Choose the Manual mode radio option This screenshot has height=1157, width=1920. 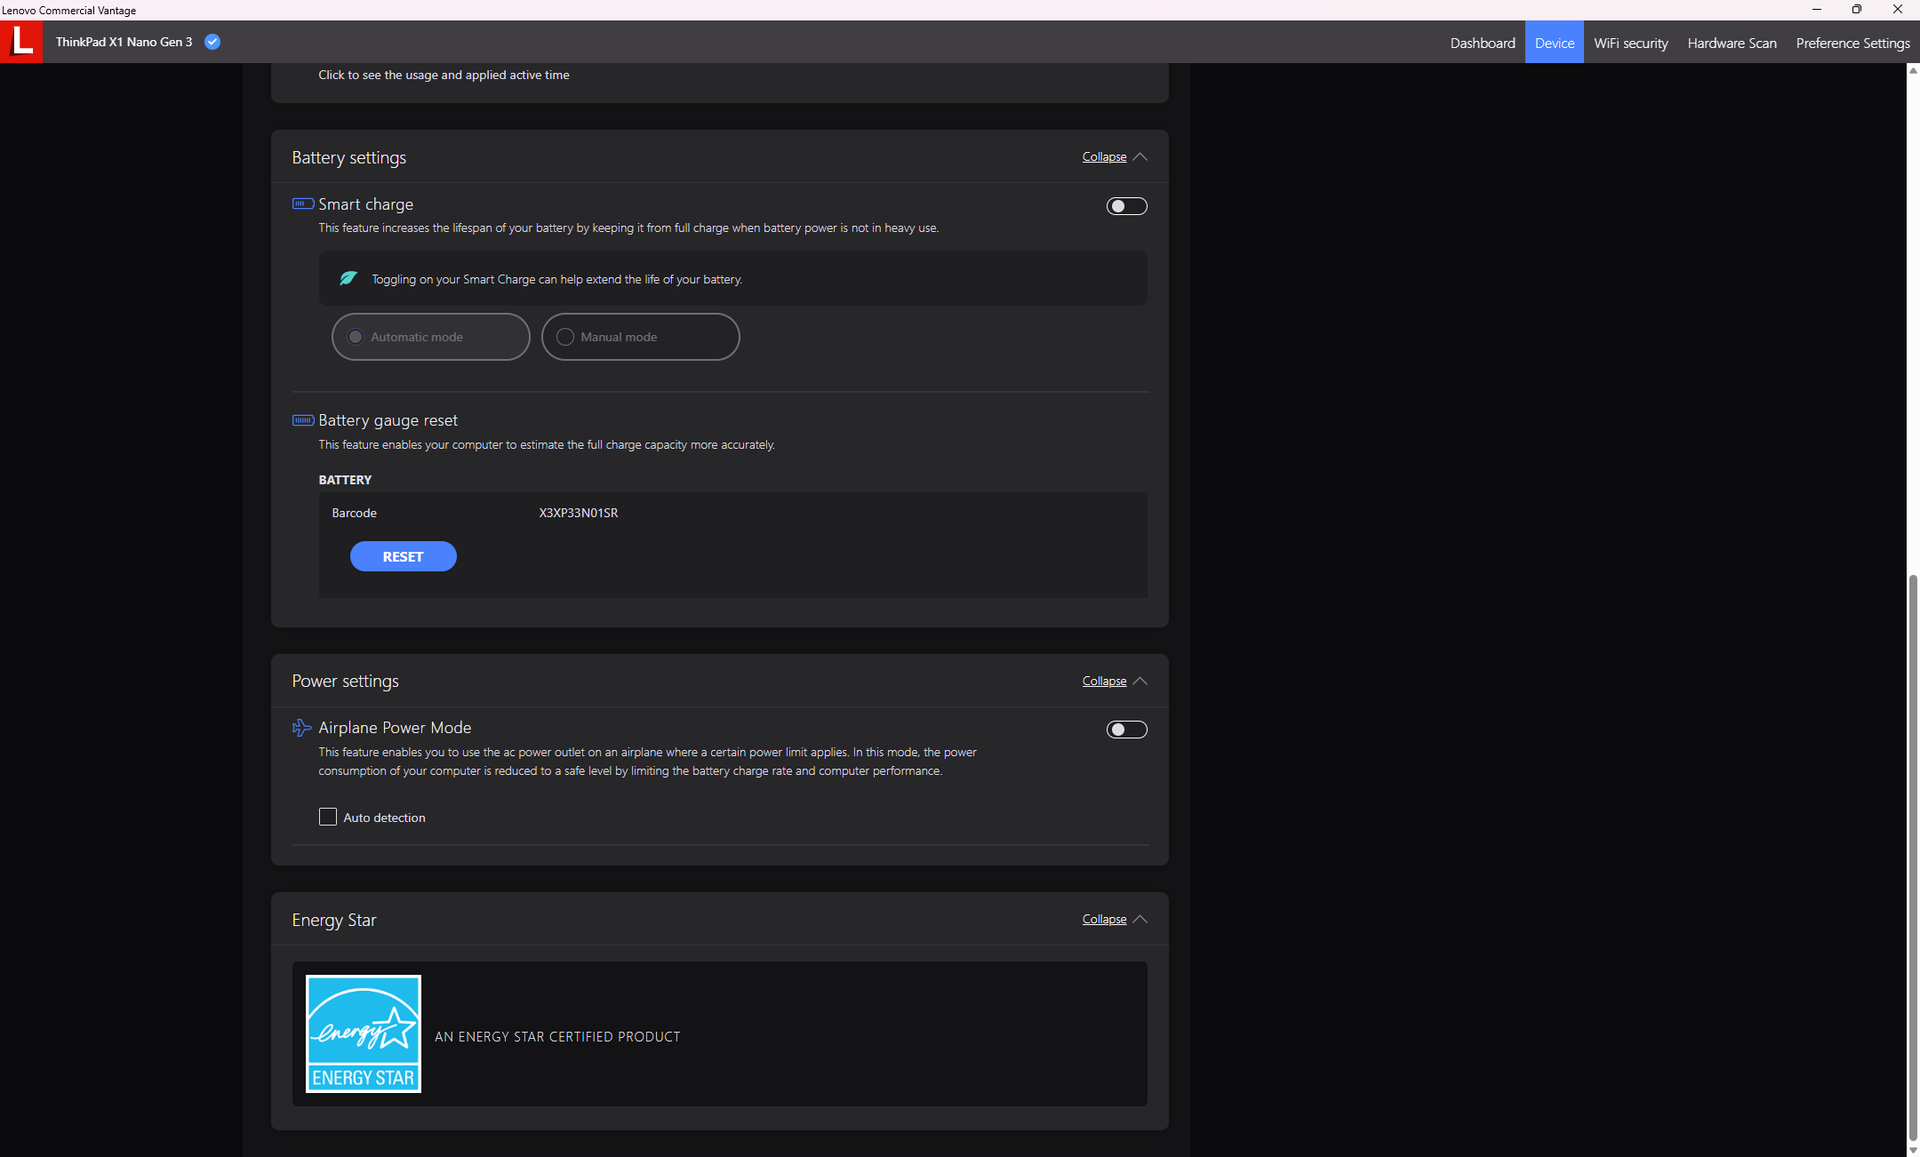566,337
